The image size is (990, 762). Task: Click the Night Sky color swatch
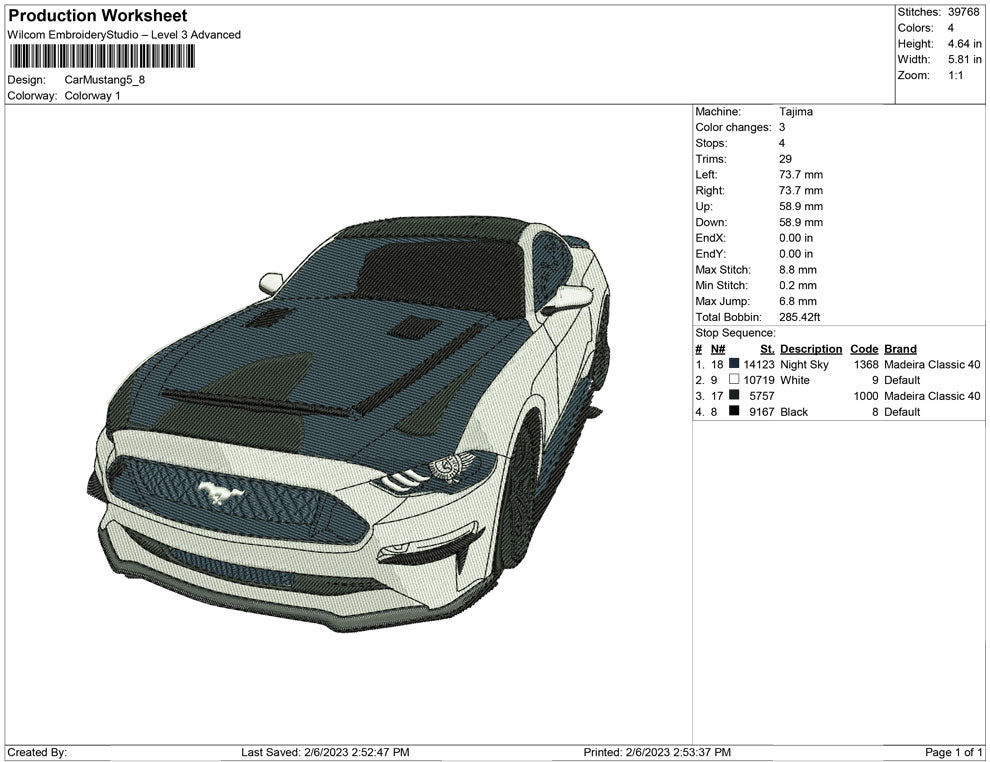(x=734, y=365)
